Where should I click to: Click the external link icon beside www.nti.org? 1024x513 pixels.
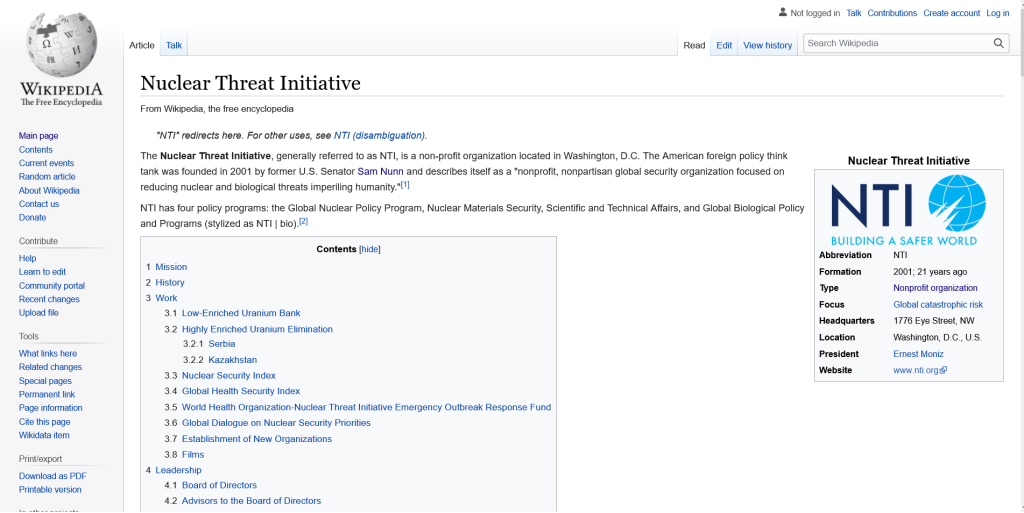[x=944, y=370]
